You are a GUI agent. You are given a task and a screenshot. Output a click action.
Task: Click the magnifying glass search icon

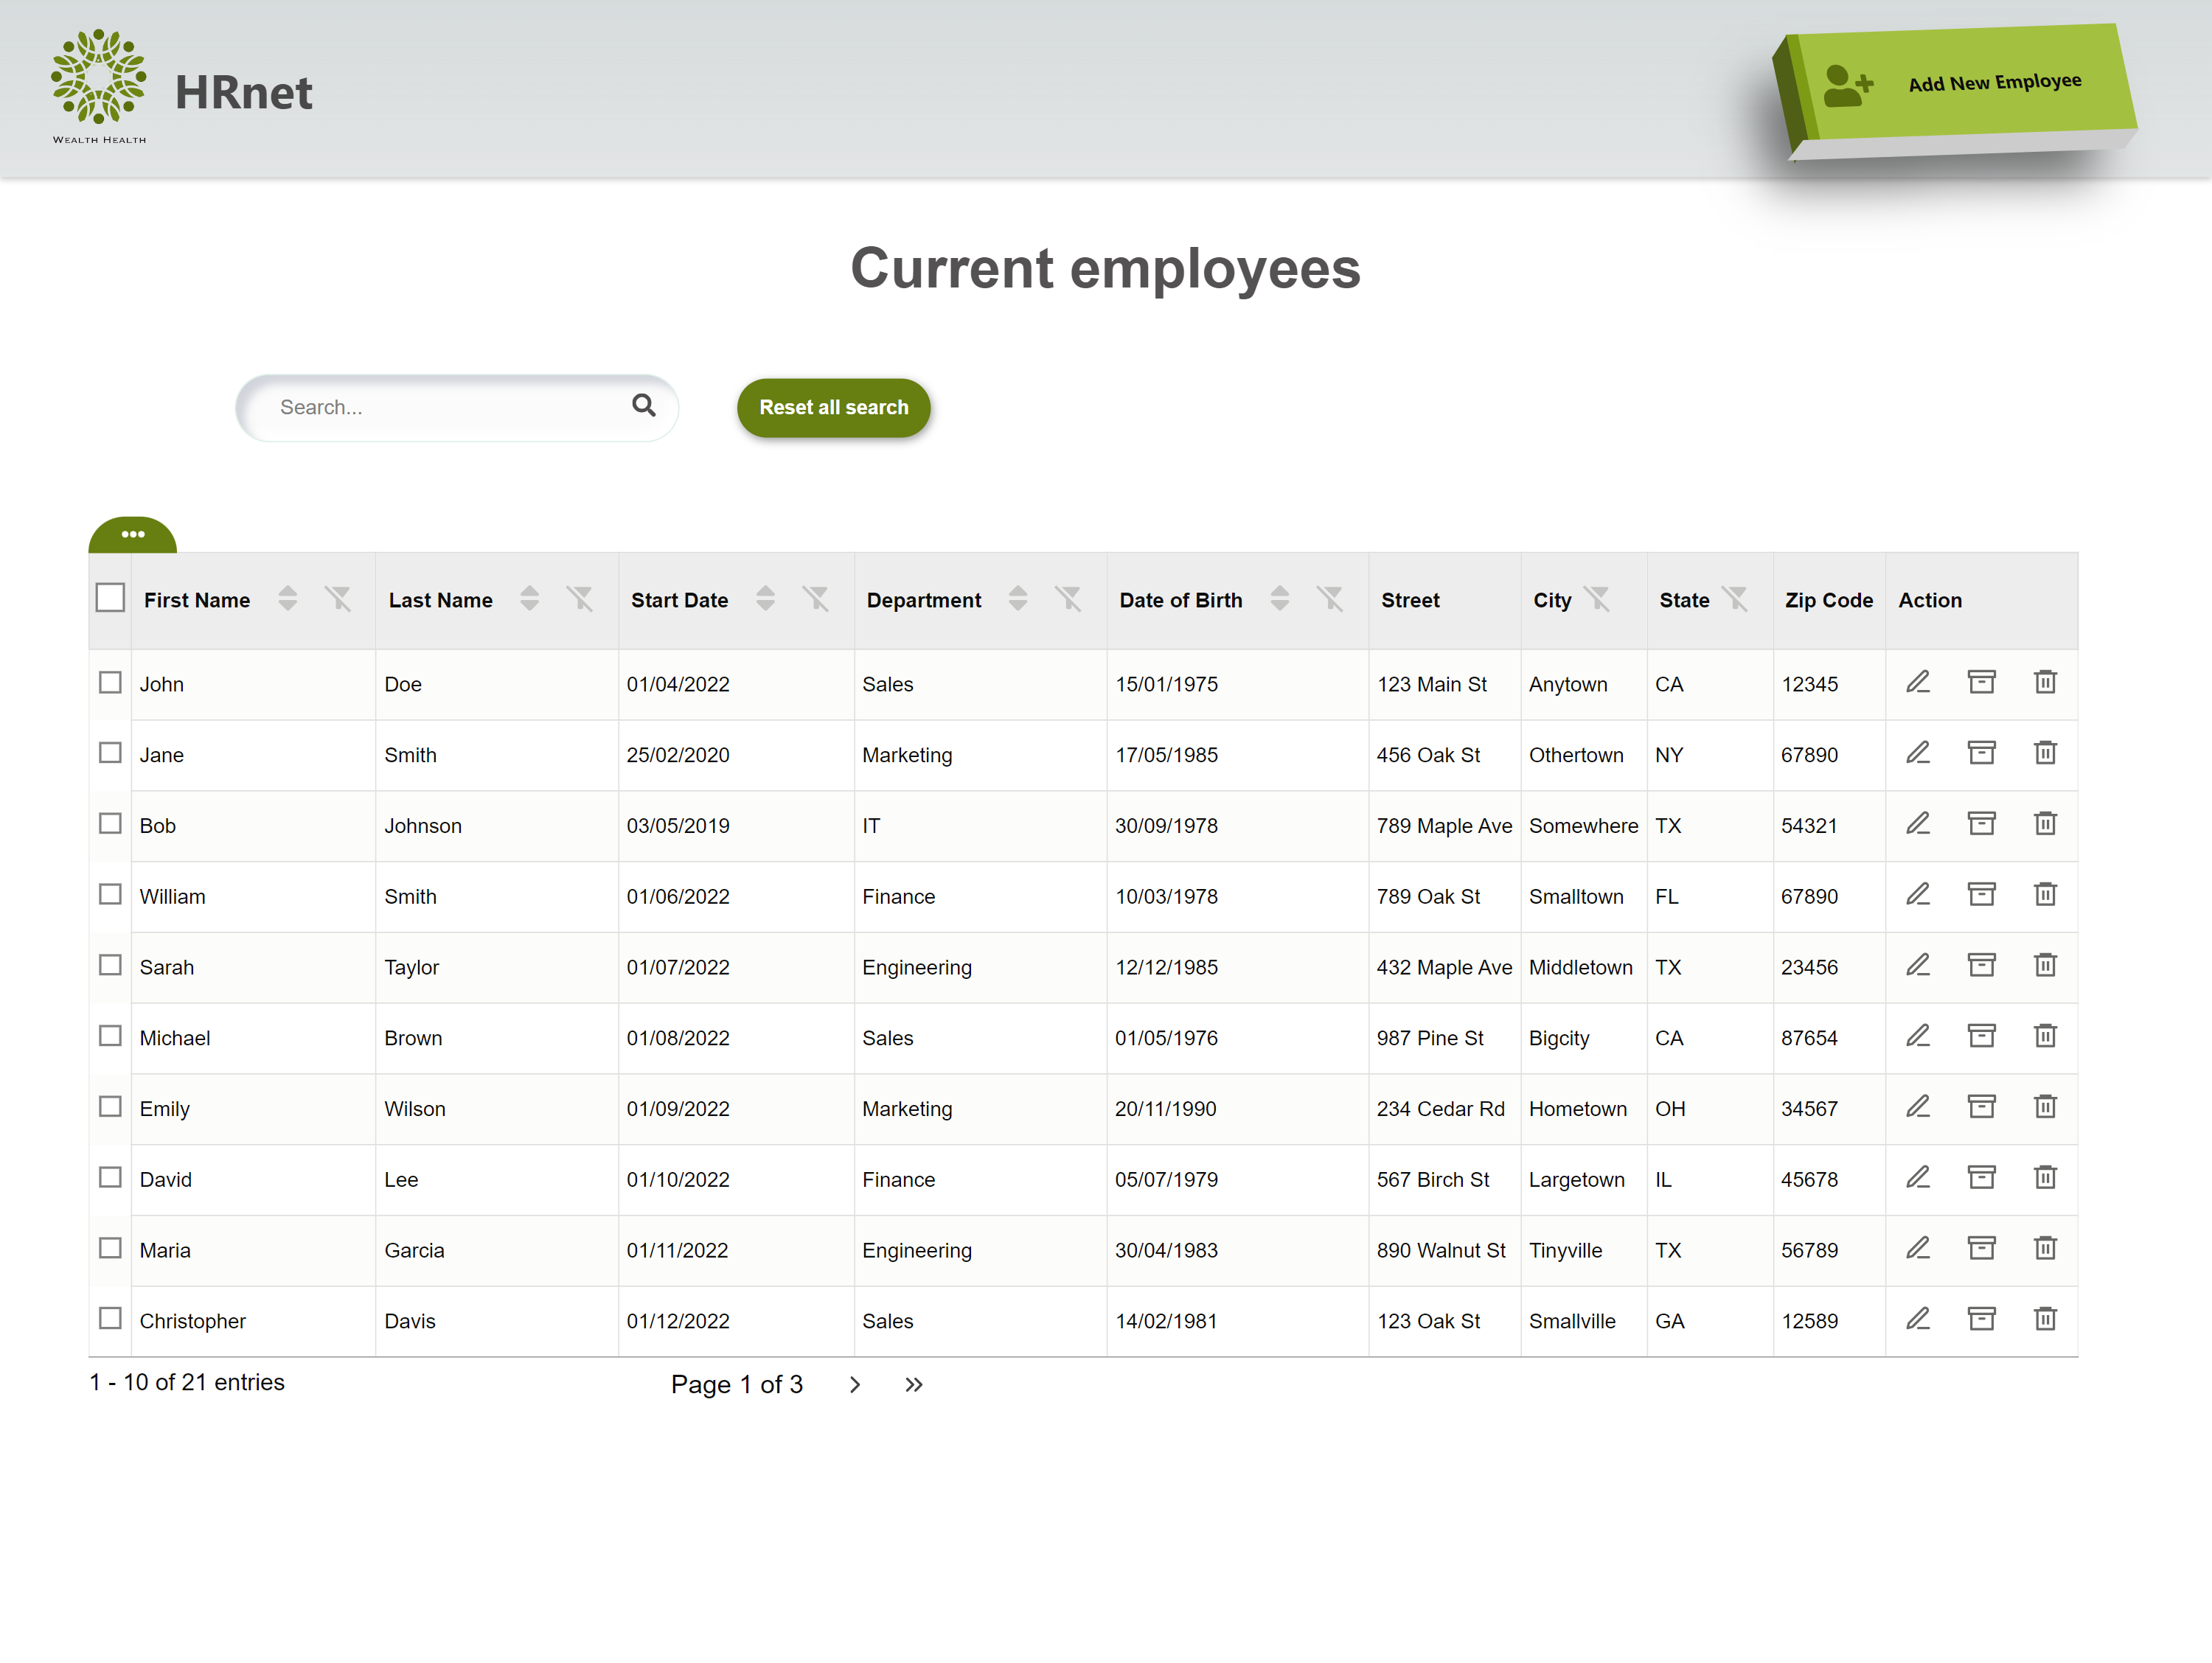click(x=644, y=405)
